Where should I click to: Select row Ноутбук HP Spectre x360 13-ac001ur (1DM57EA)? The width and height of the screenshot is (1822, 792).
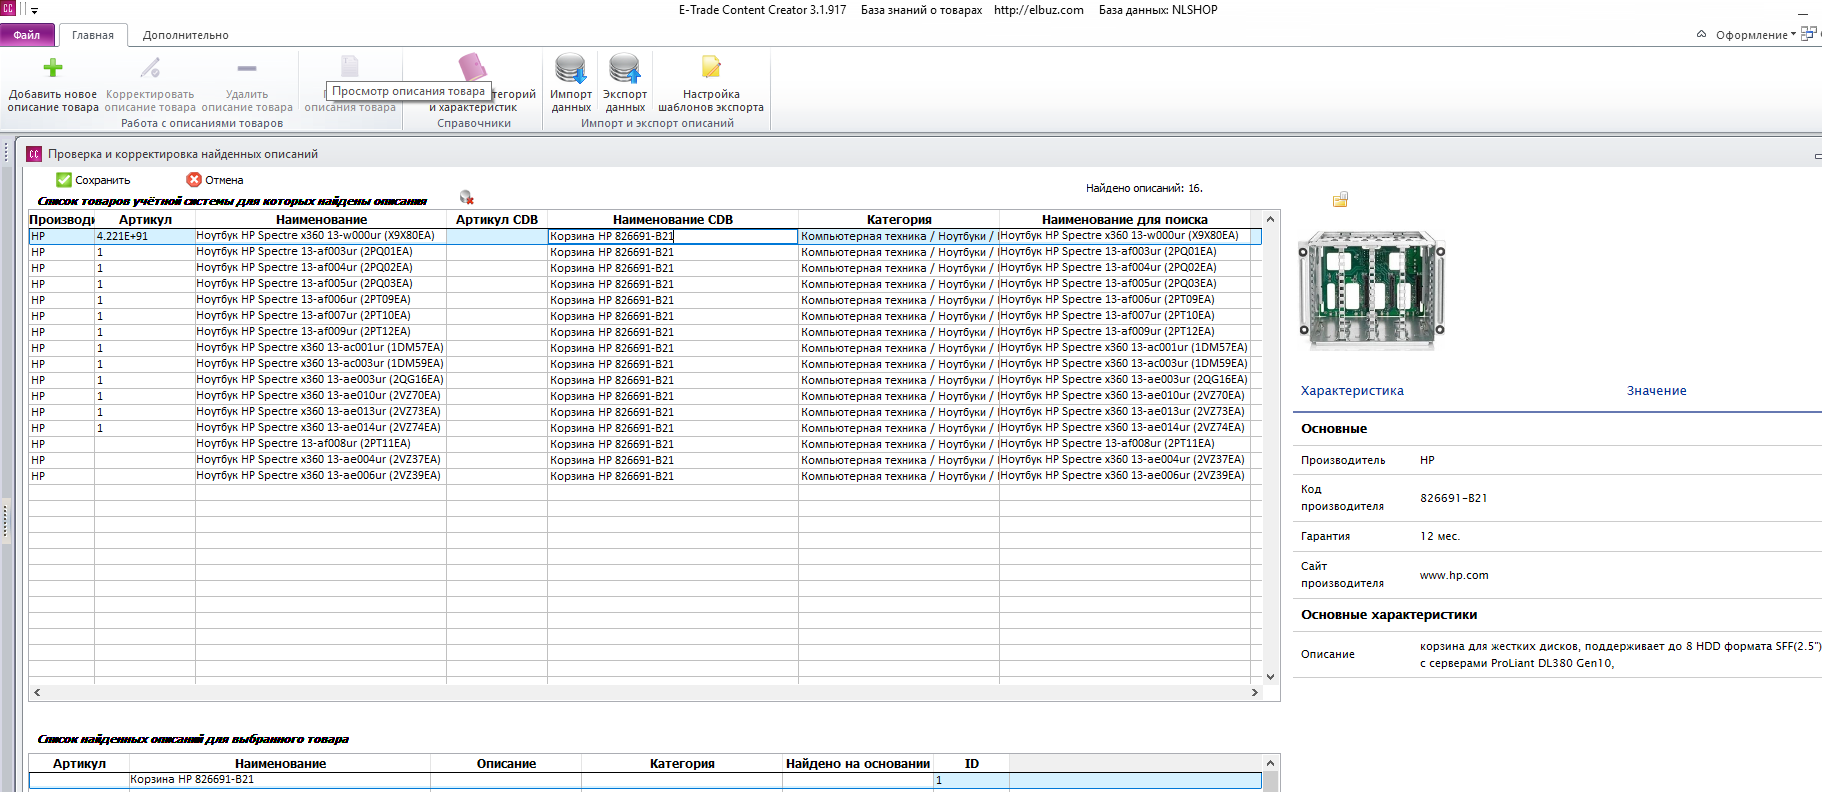tap(645, 348)
